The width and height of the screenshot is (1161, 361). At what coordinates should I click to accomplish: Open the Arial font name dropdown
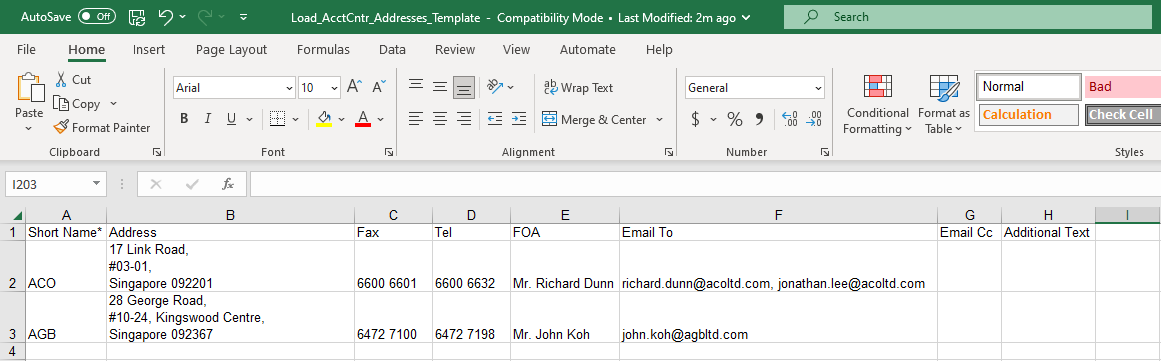click(x=289, y=88)
